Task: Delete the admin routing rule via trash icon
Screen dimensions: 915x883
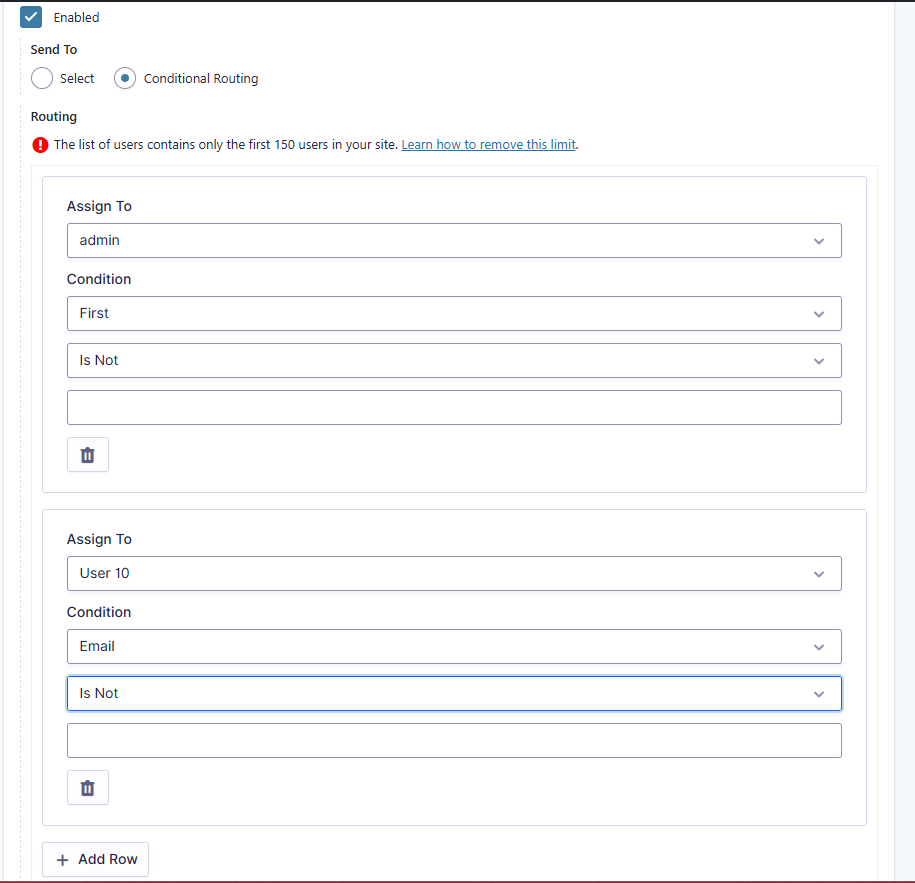Action: 88,455
